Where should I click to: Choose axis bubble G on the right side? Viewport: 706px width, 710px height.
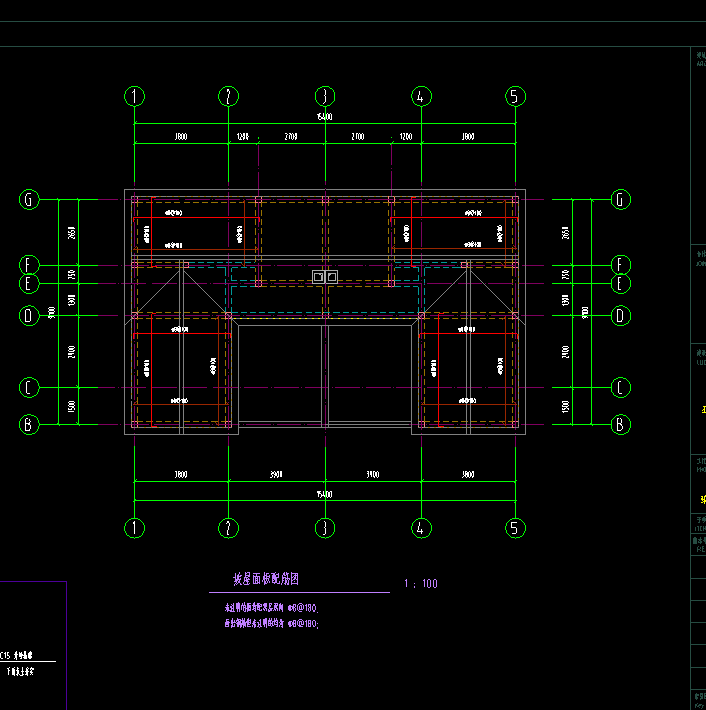[620, 199]
